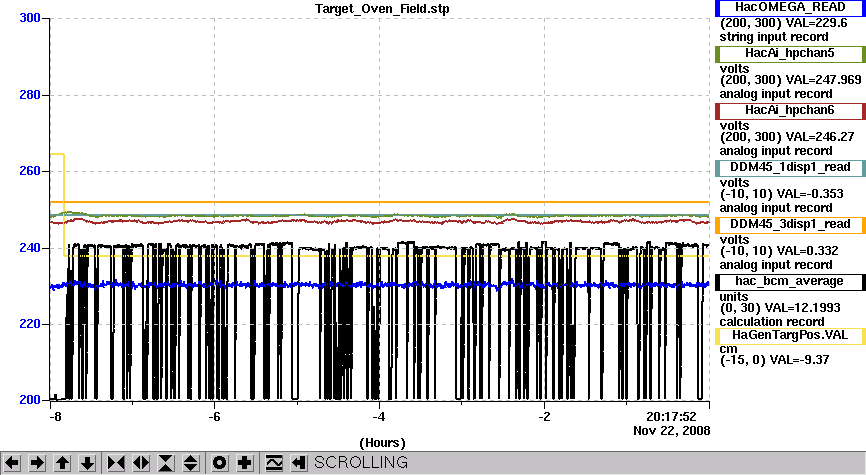Click the circle (auto-scale) toolbar button
The width and height of the screenshot is (866, 475).
[x=219, y=462]
